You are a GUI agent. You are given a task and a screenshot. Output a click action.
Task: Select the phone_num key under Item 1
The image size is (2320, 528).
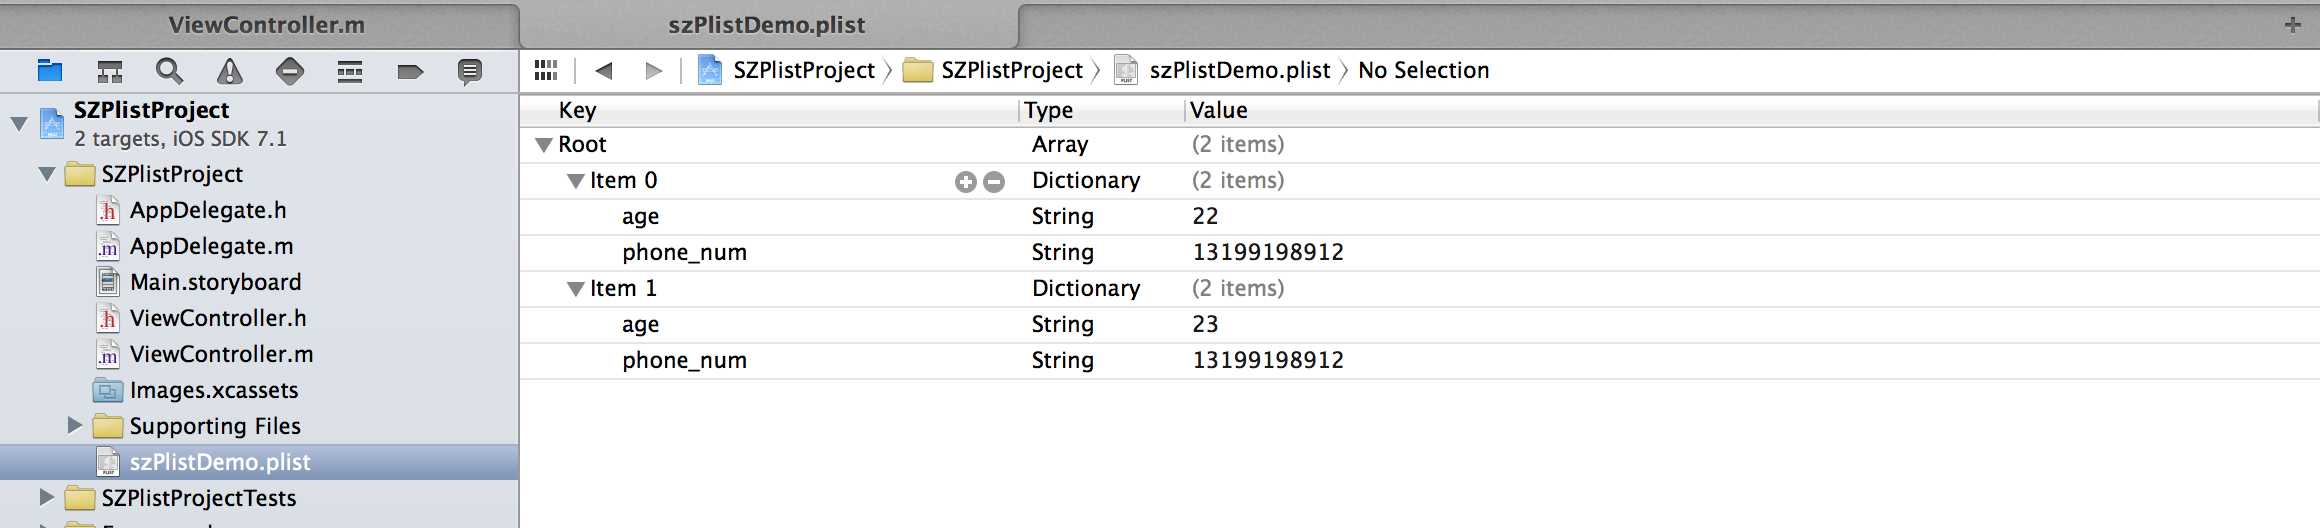[684, 361]
